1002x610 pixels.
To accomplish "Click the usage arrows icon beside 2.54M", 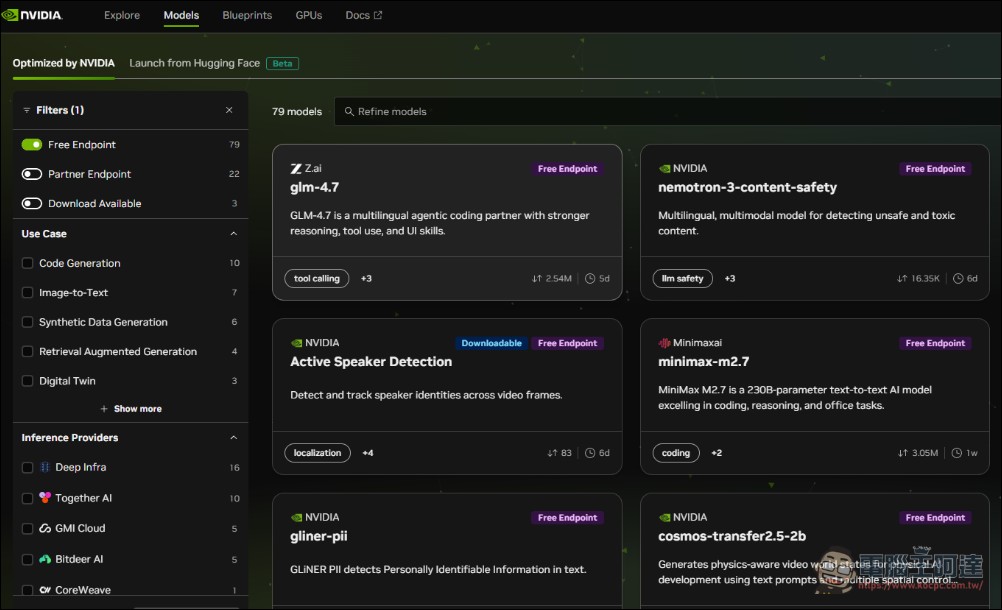I will click(537, 278).
